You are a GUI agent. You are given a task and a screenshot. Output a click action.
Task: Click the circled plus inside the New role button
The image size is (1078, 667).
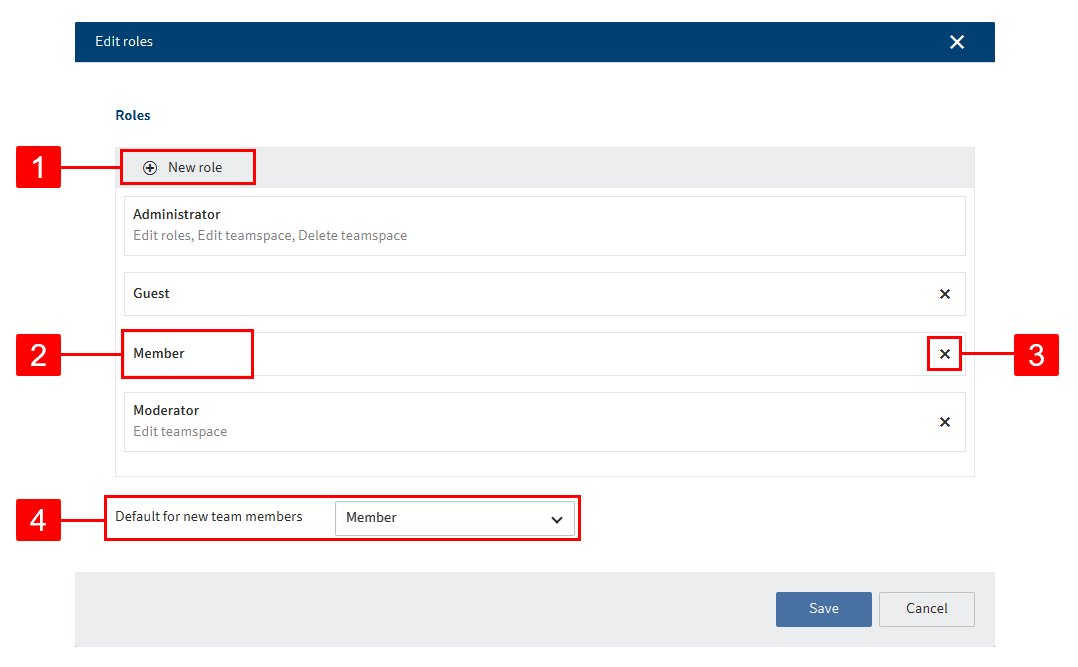click(150, 168)
